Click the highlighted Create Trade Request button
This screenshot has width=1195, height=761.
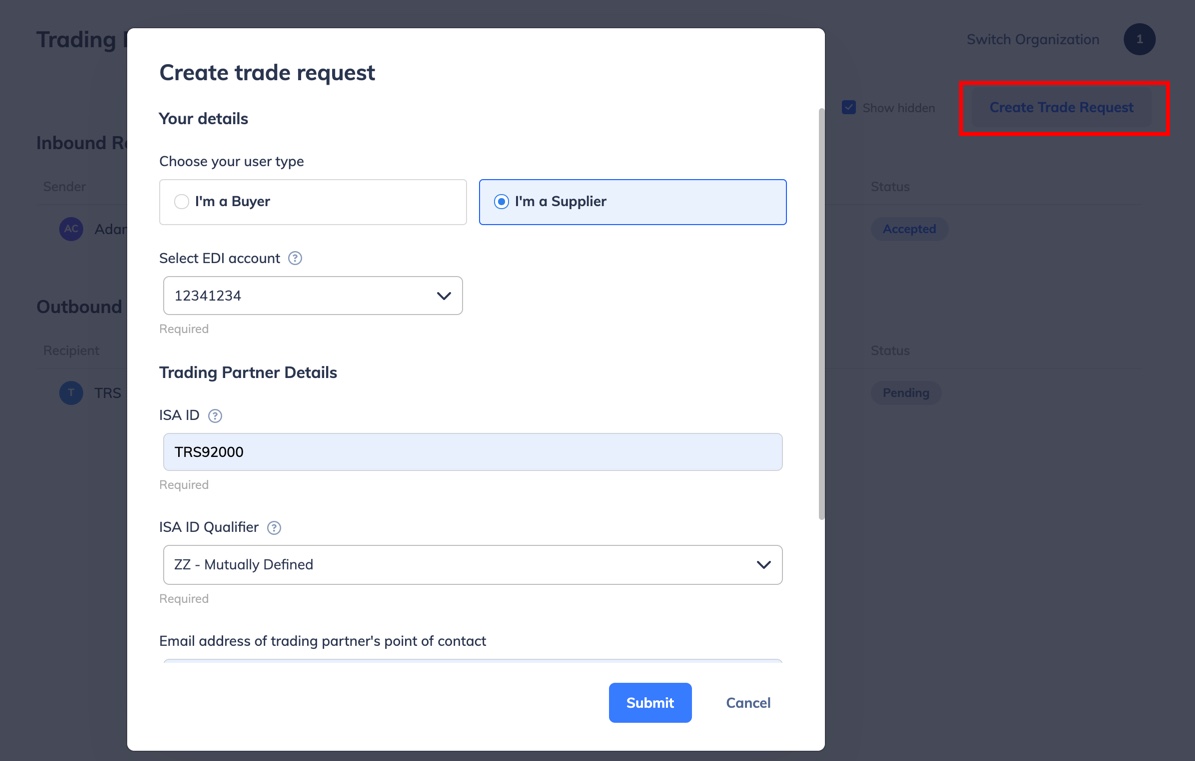click(x=1061, y=107)
